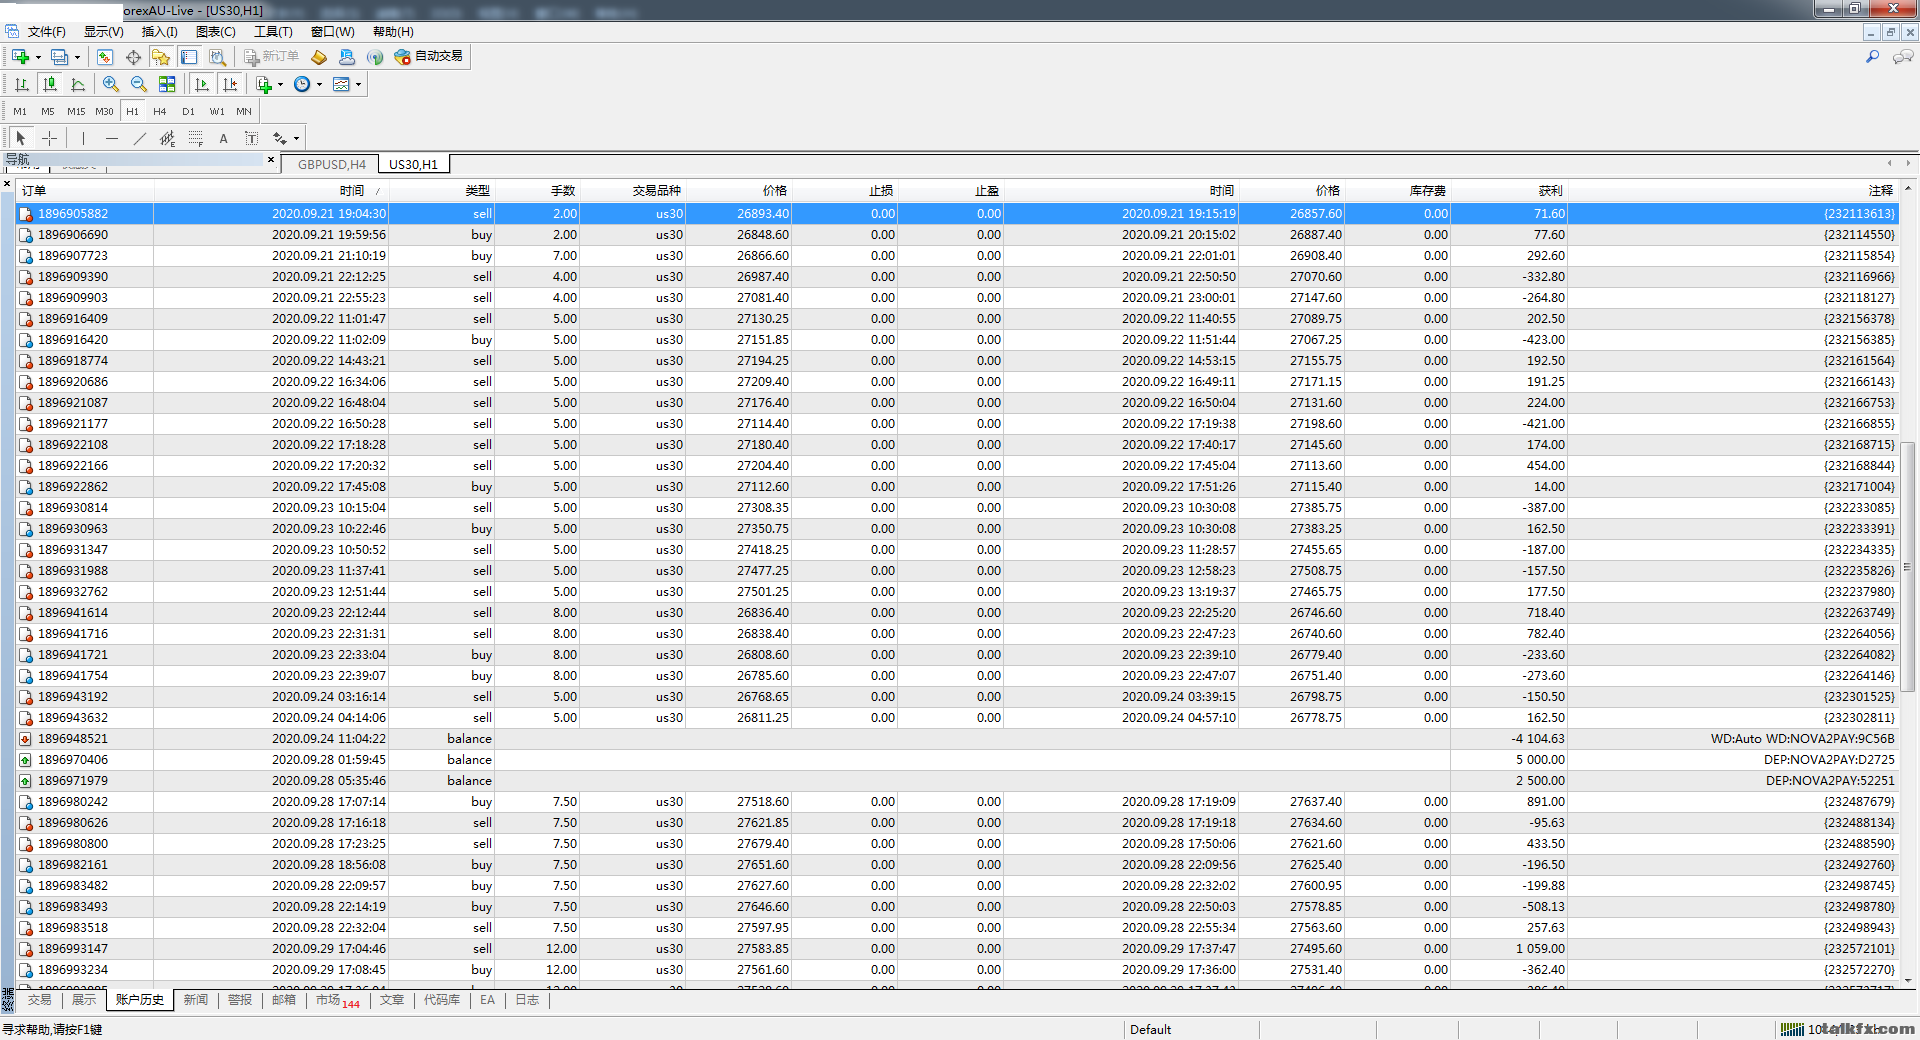Select balance row 1896948521
The height and width of the screenshot is (1040, 1920).
[957, 738]
